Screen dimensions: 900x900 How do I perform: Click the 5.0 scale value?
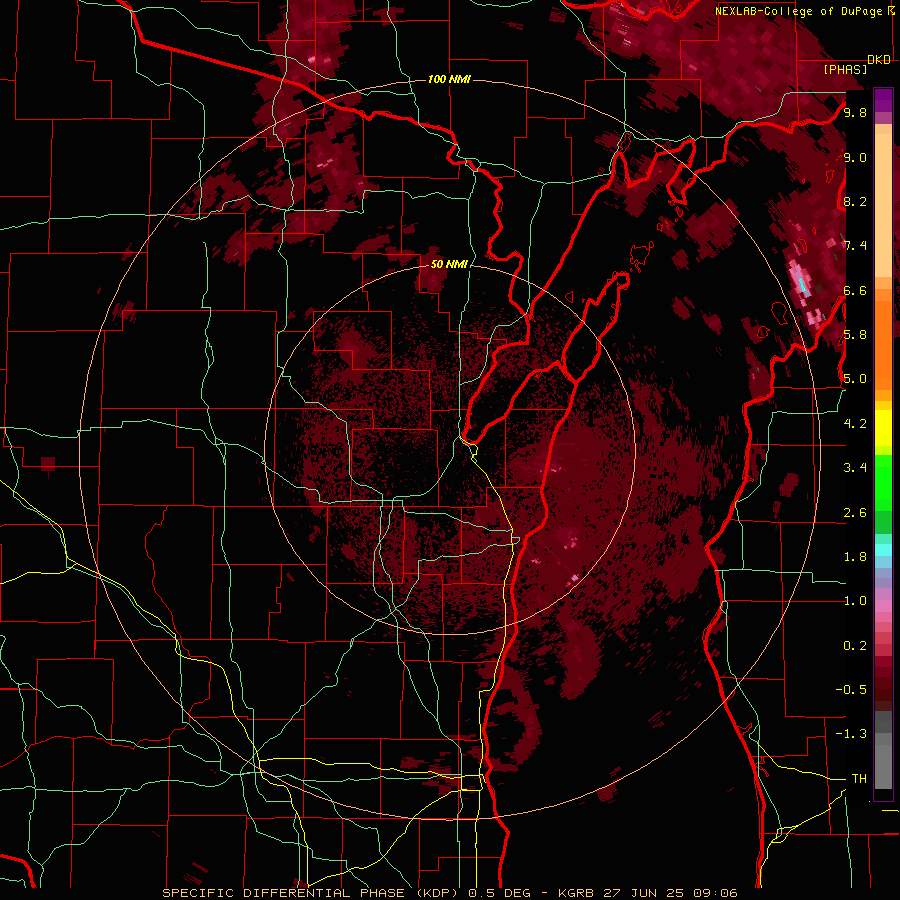pyautogui.click(x=855, y=379)
